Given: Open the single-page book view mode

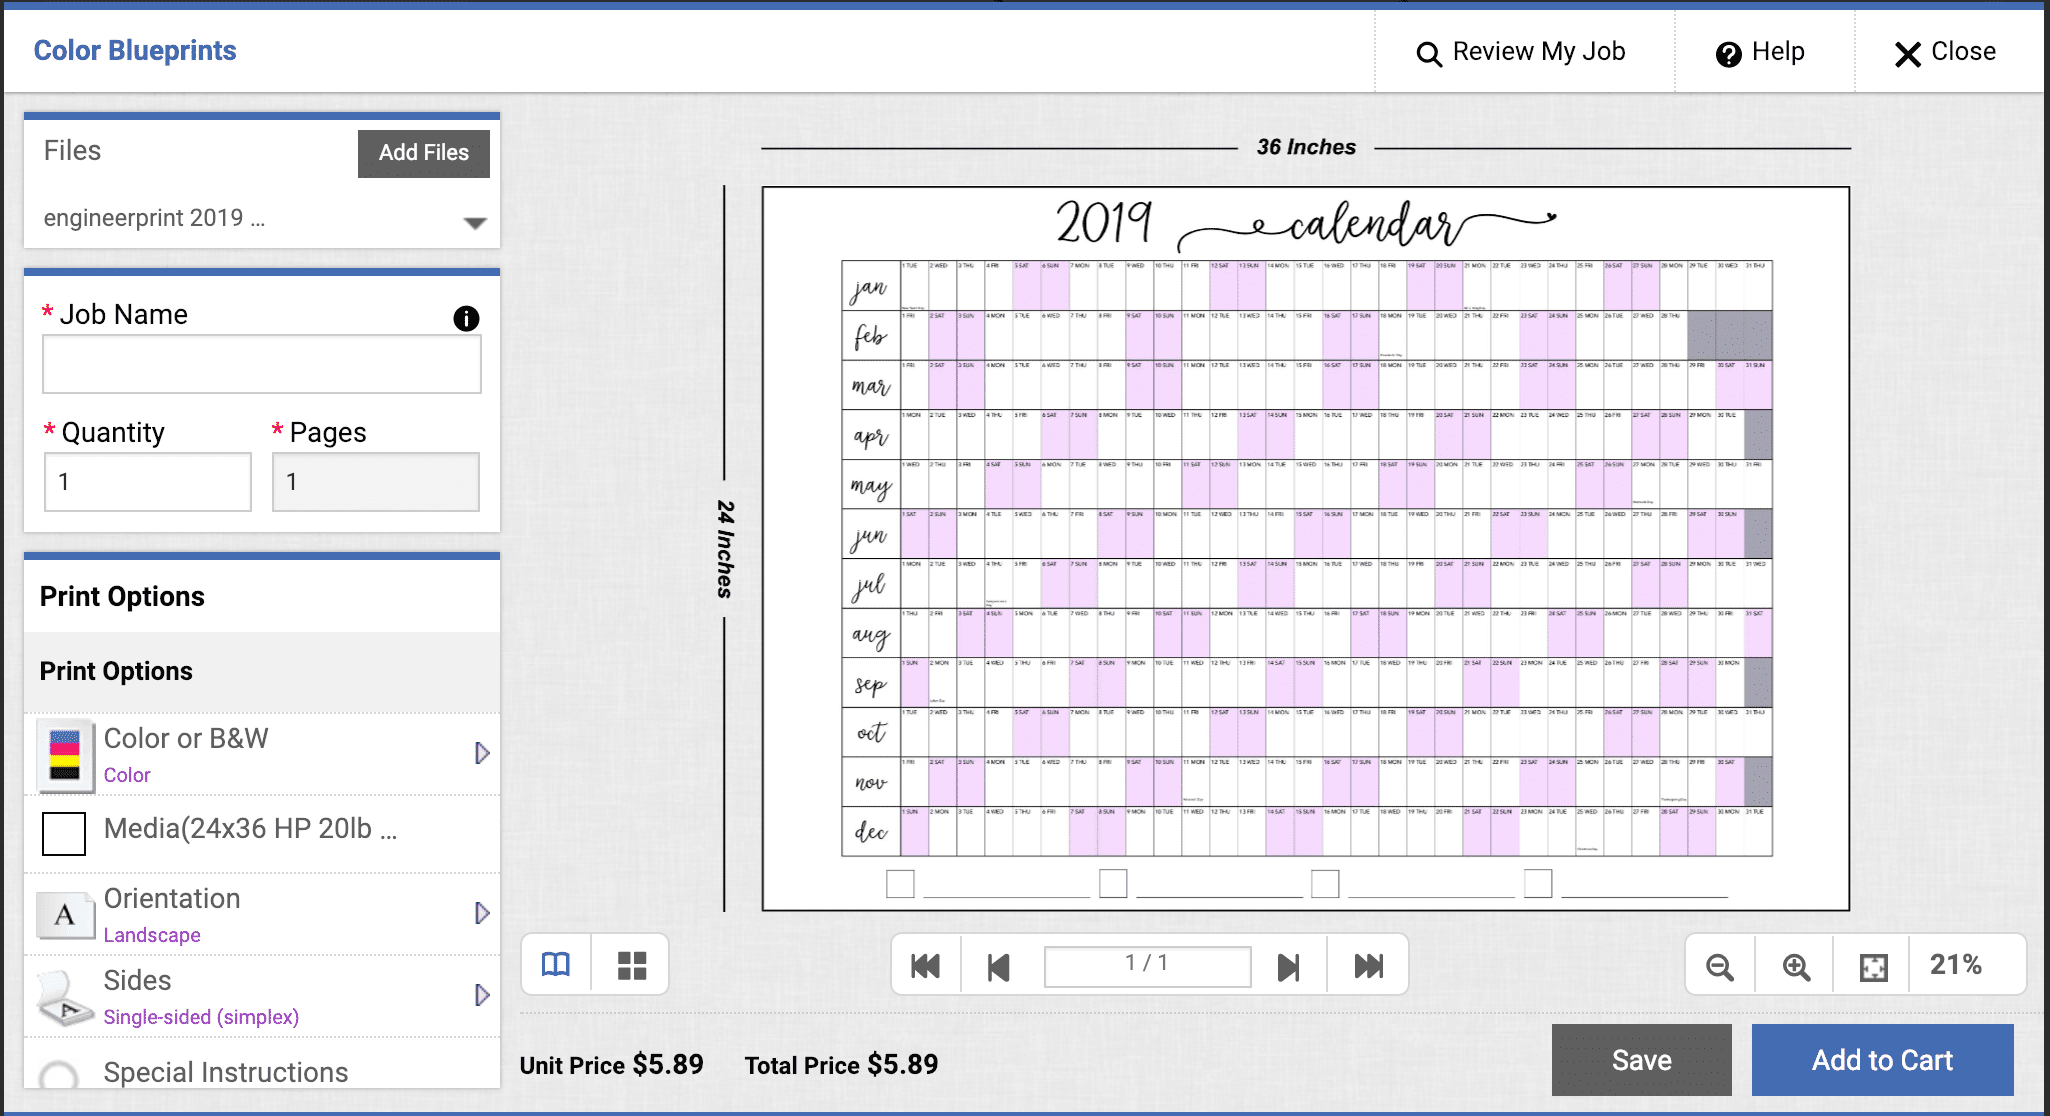Looking at the screenshot, I should click(x=557, y=964).
